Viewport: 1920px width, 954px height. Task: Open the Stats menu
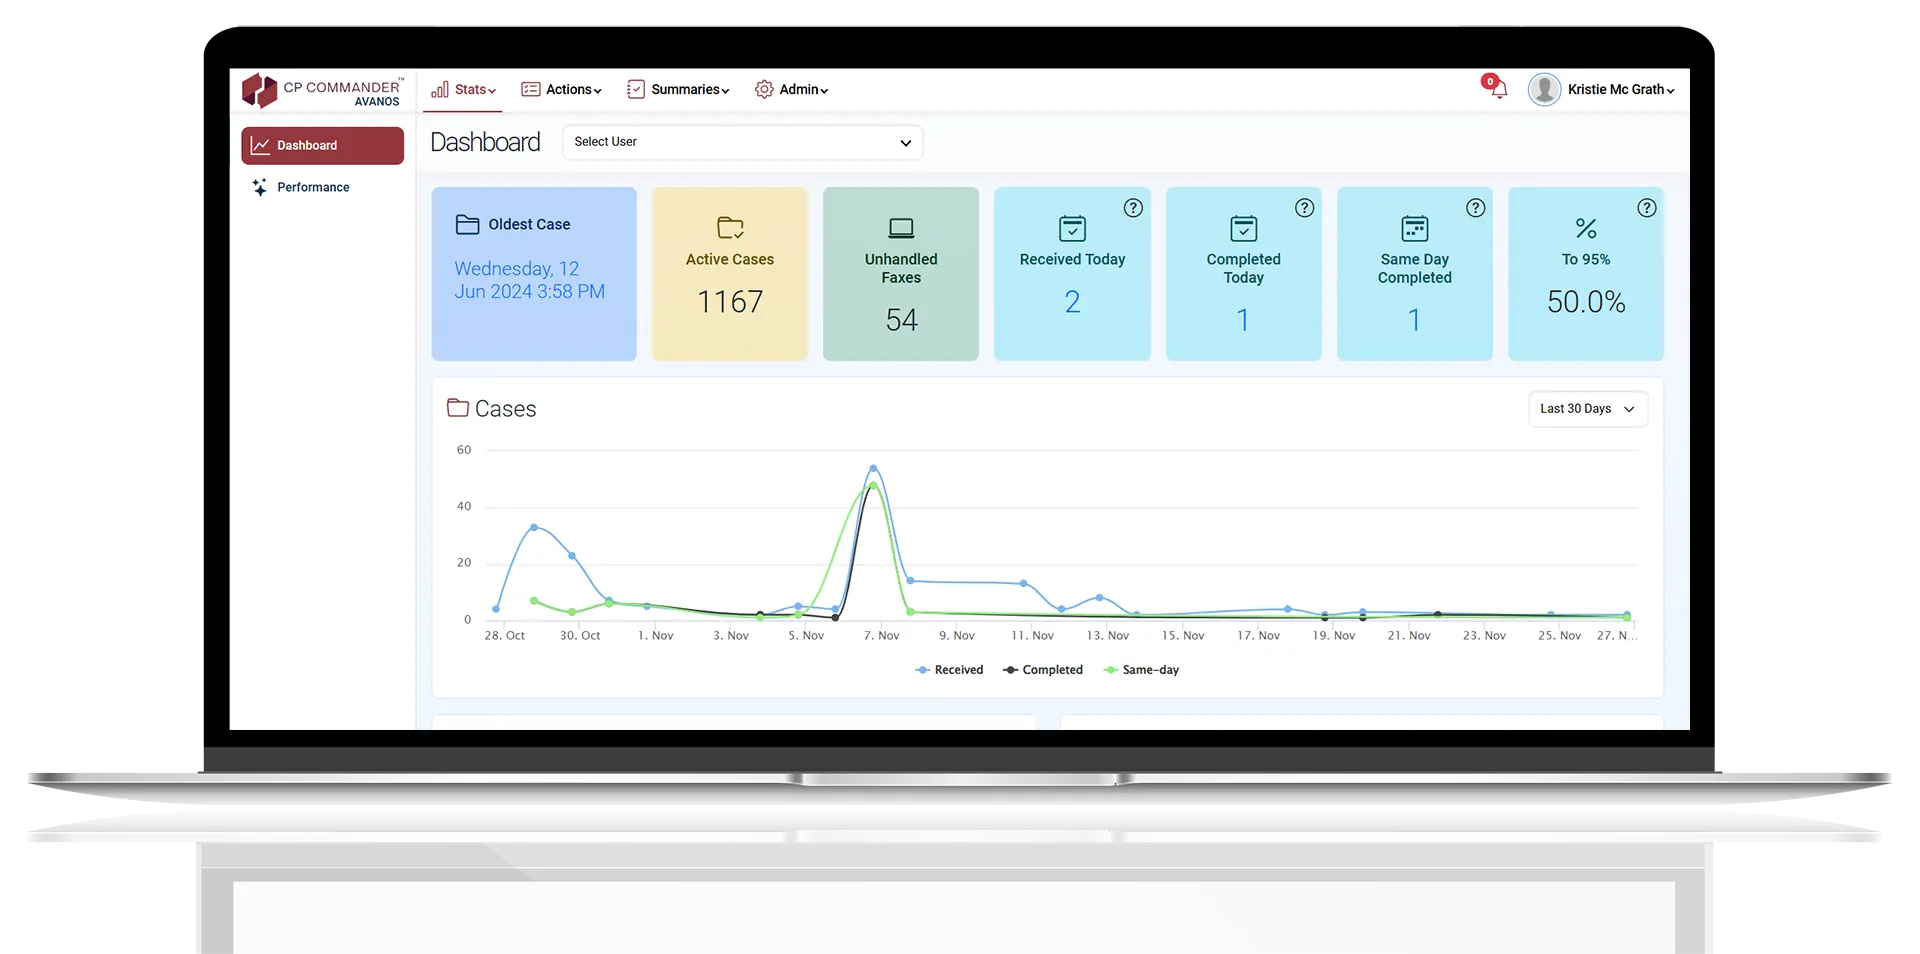(463, 90)
